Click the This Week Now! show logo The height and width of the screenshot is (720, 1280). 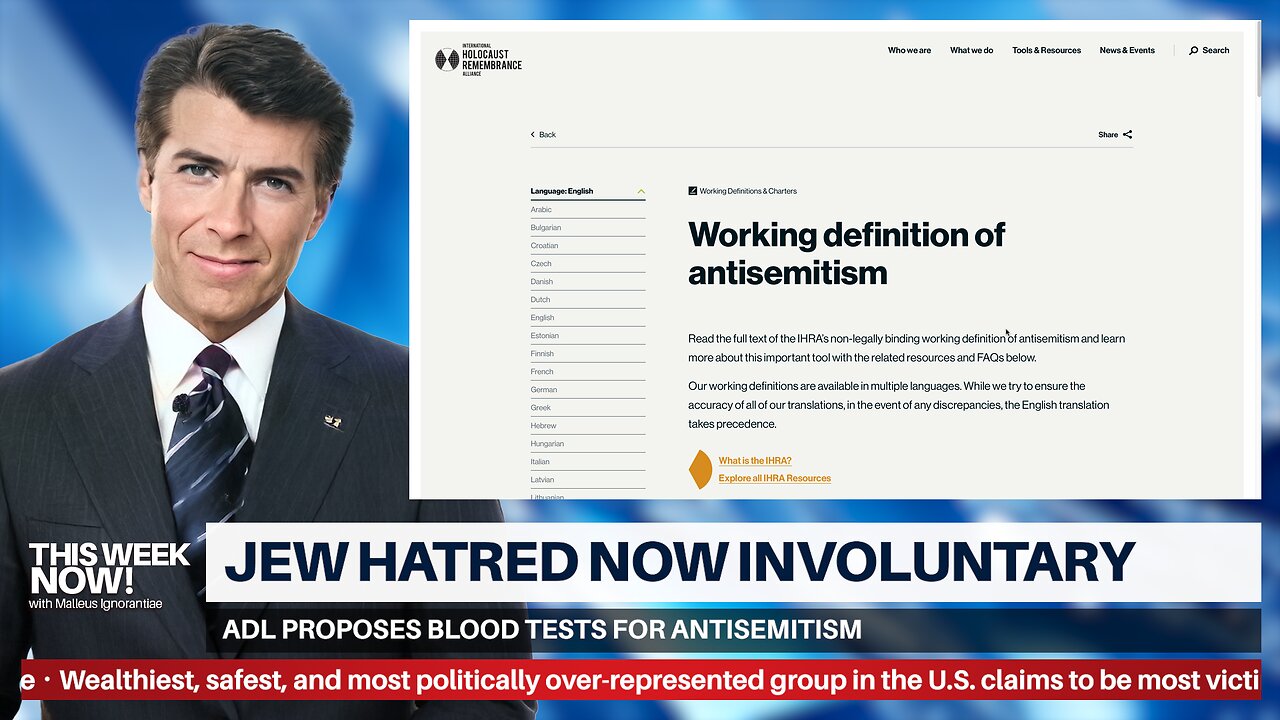(x=108, y=576)
